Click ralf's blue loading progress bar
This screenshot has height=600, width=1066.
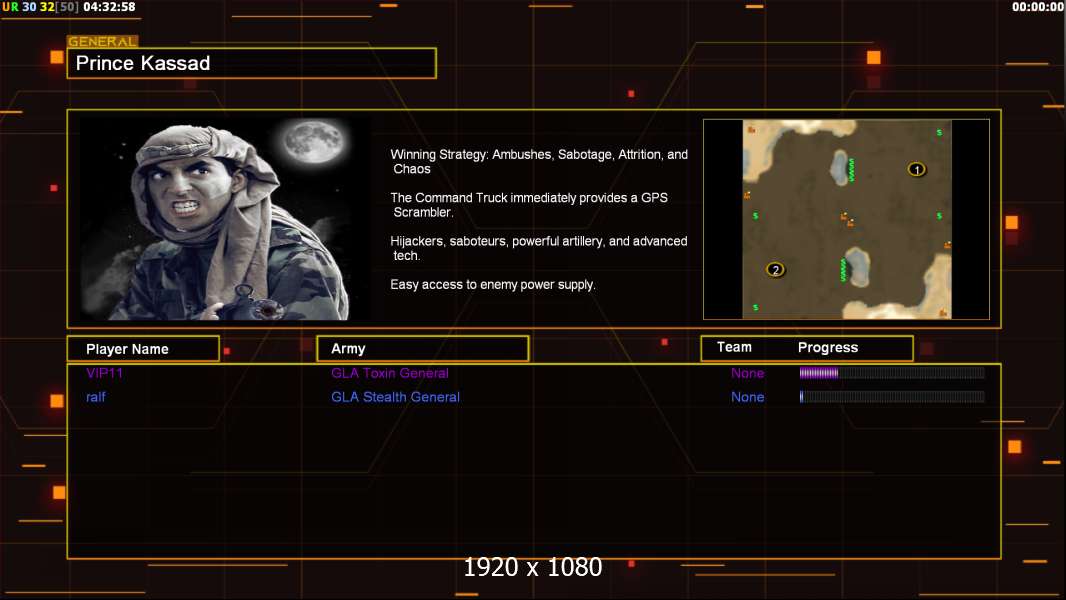pyautogui.click(x=892, y=397)
